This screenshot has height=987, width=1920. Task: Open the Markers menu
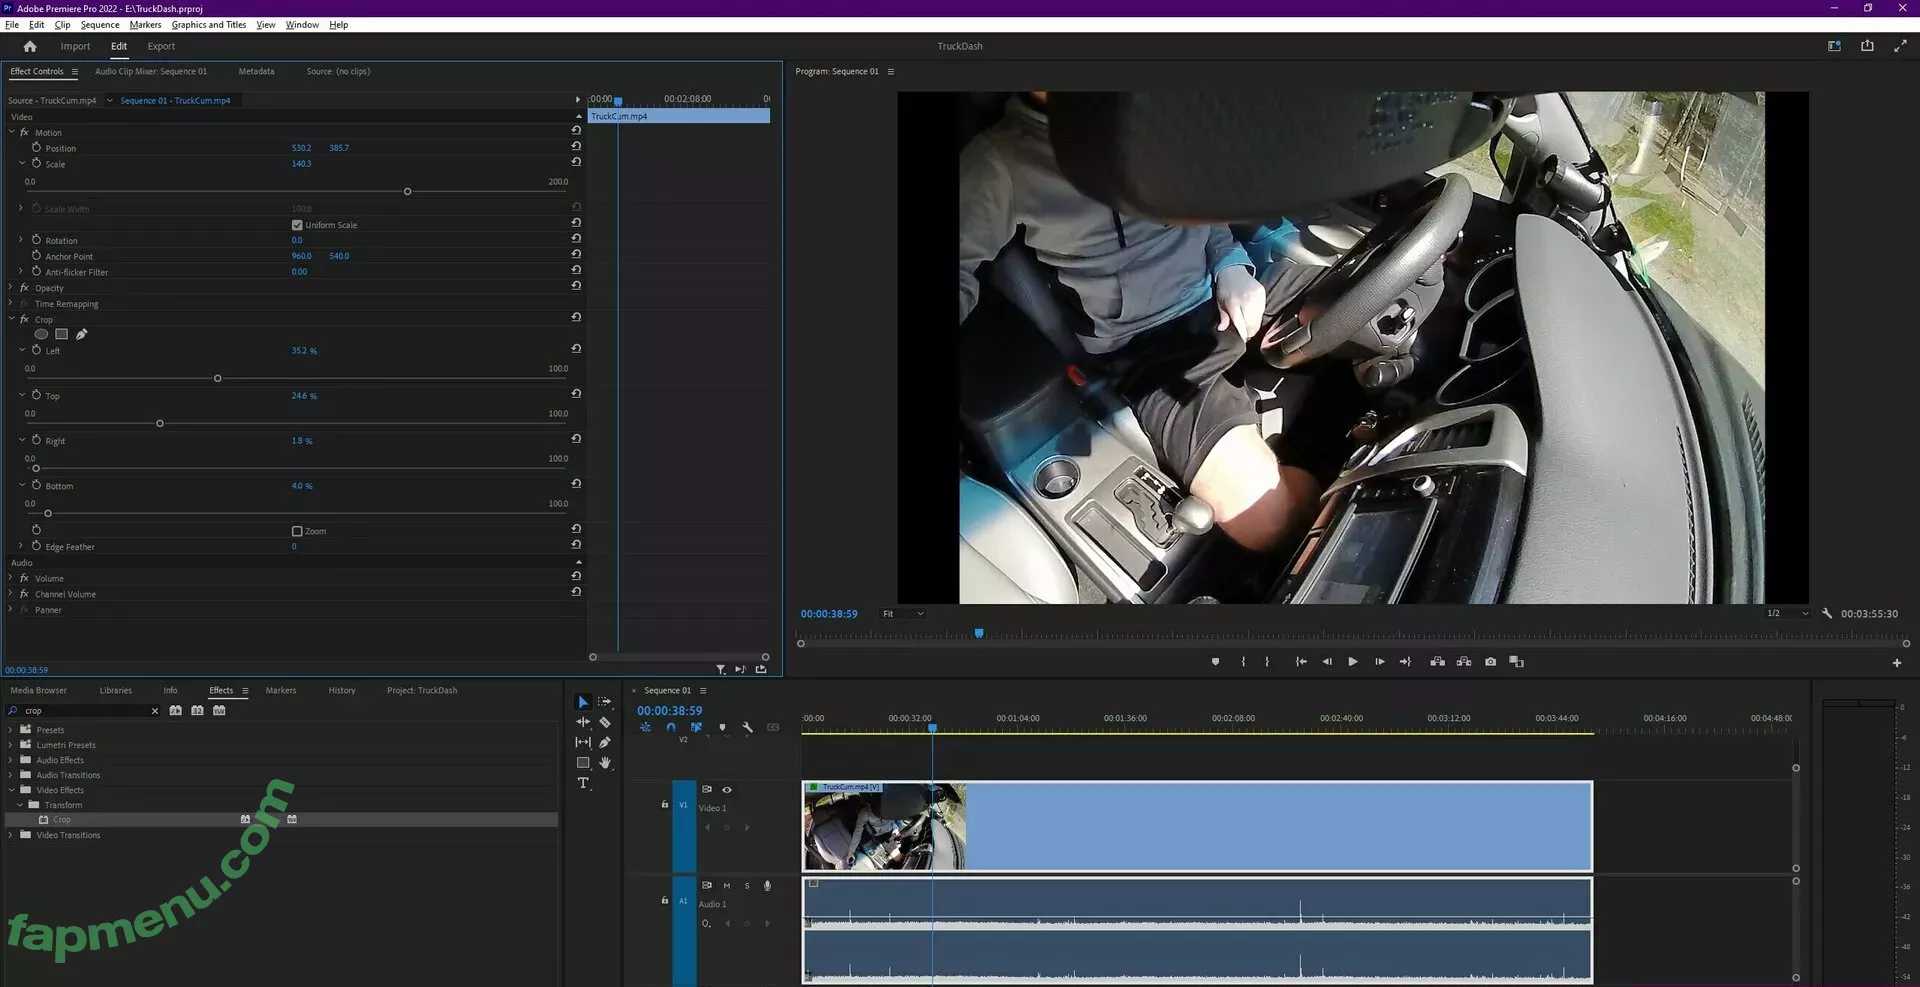145,25
